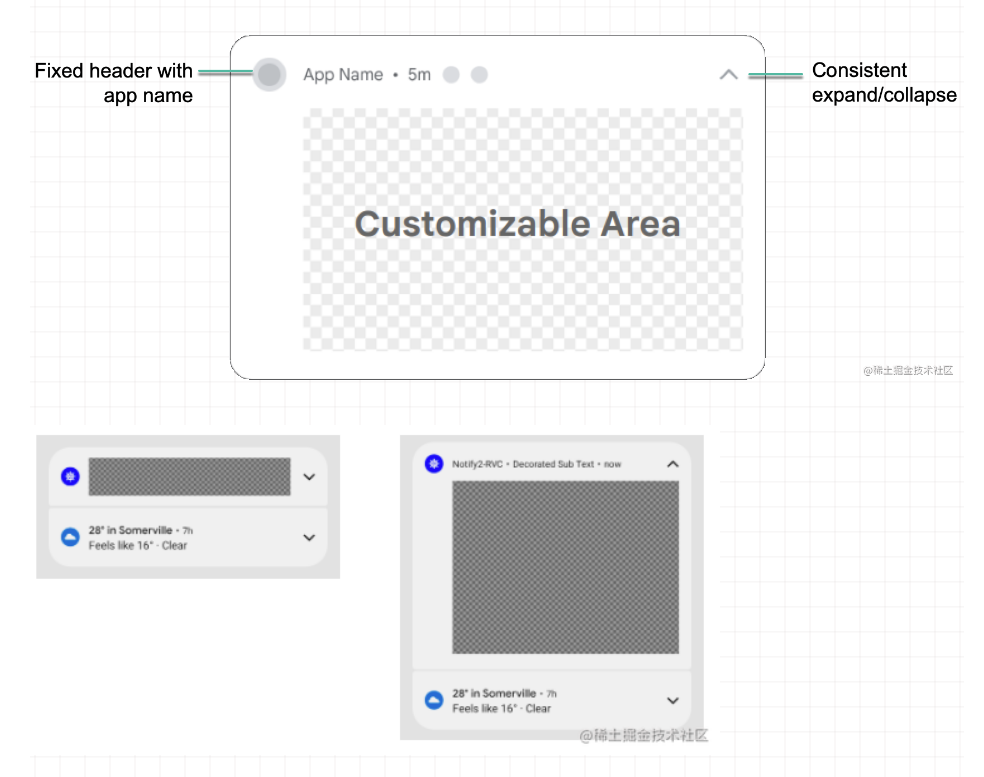Click large checkered custom view in the Notify2-RVC notification
Image resolution: width=984 pixels, height=777 pixels.
(x=565, y=567)
